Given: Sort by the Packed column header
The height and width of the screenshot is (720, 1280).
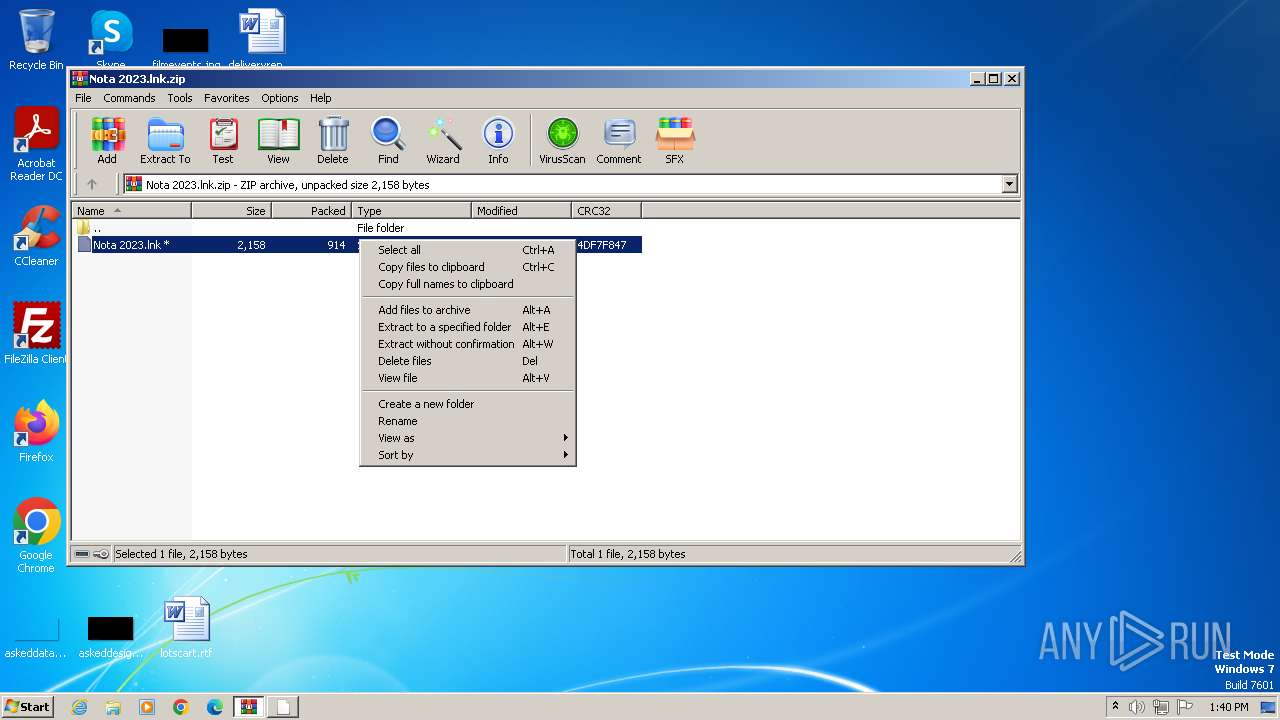Looking at the screenshot, I should click(311, 211).
